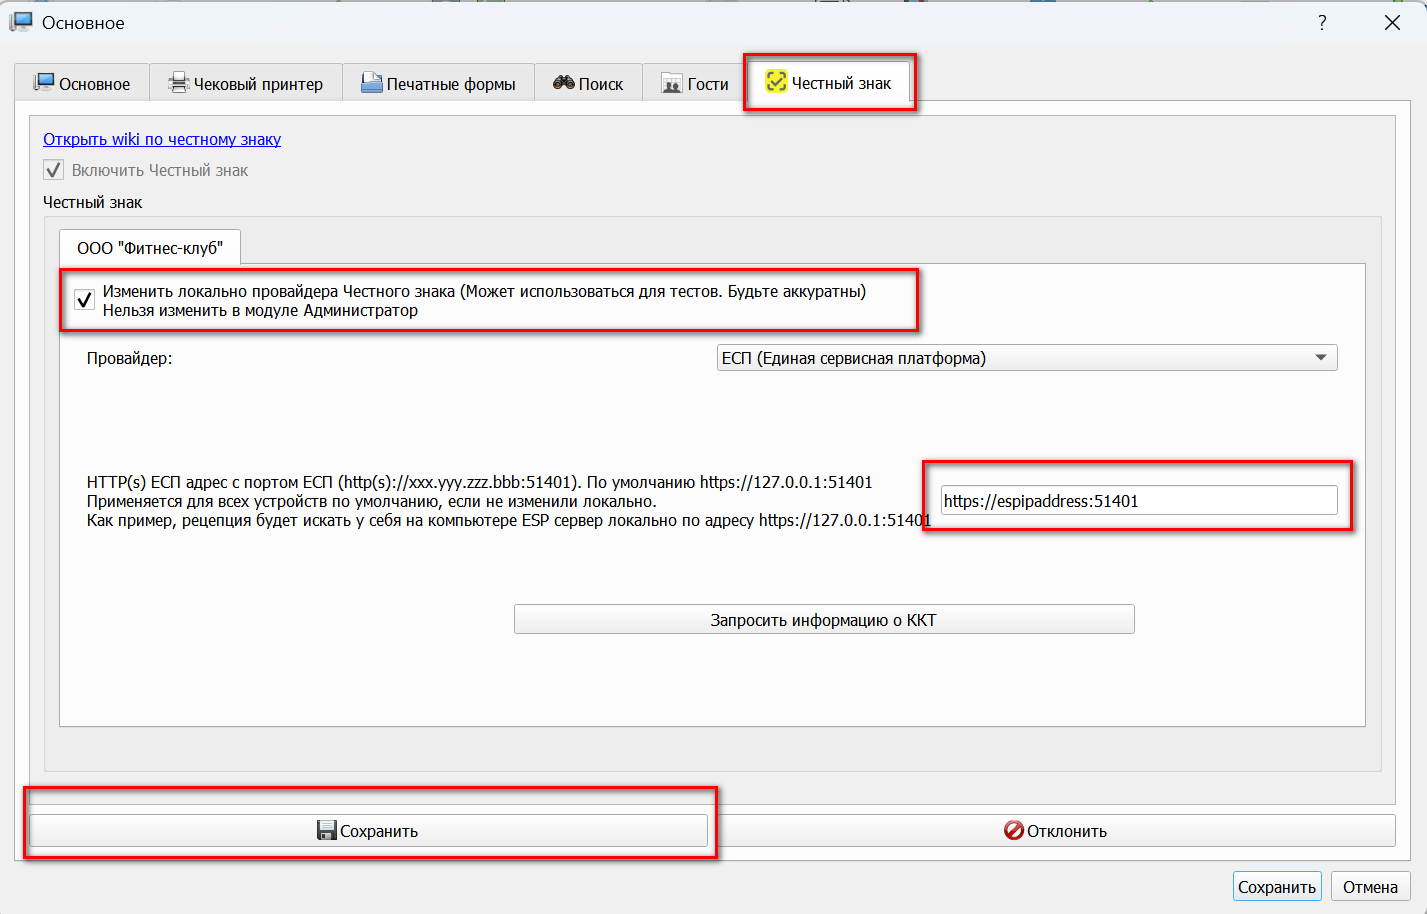This screenshot has width=1427, height=914.
Task: Click the printer icon on Чековый принтер tab
Action: (178, 83)
